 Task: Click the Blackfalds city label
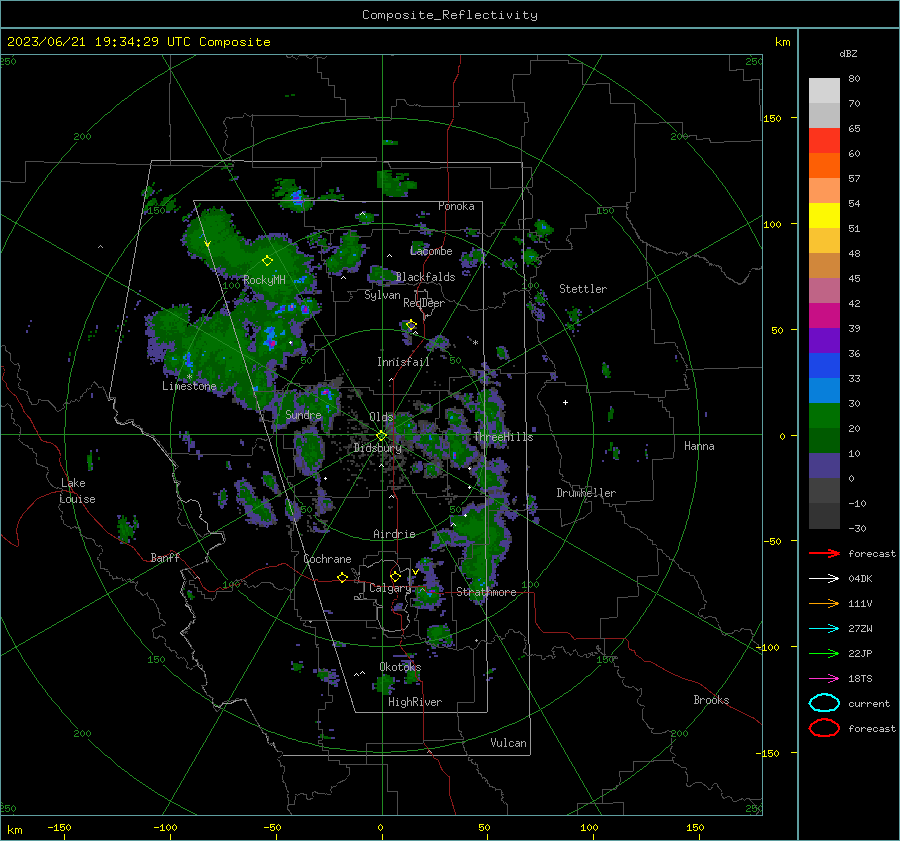[x=425, y=277]
